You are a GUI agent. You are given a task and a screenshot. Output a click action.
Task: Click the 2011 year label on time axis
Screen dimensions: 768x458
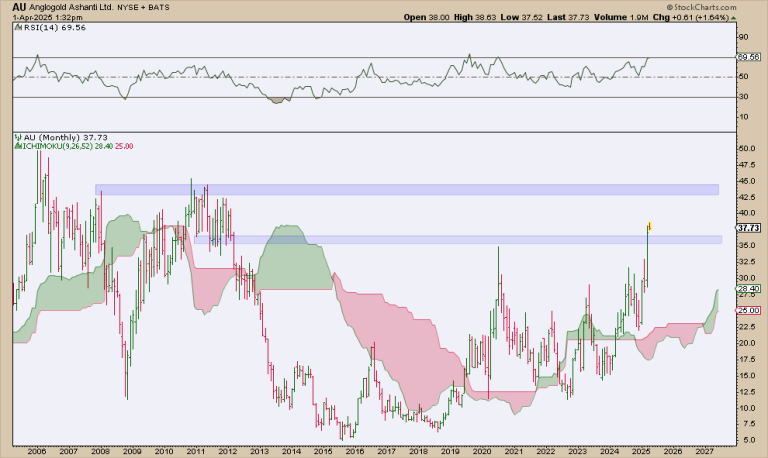pyautogui.click(x=195, y=452)
